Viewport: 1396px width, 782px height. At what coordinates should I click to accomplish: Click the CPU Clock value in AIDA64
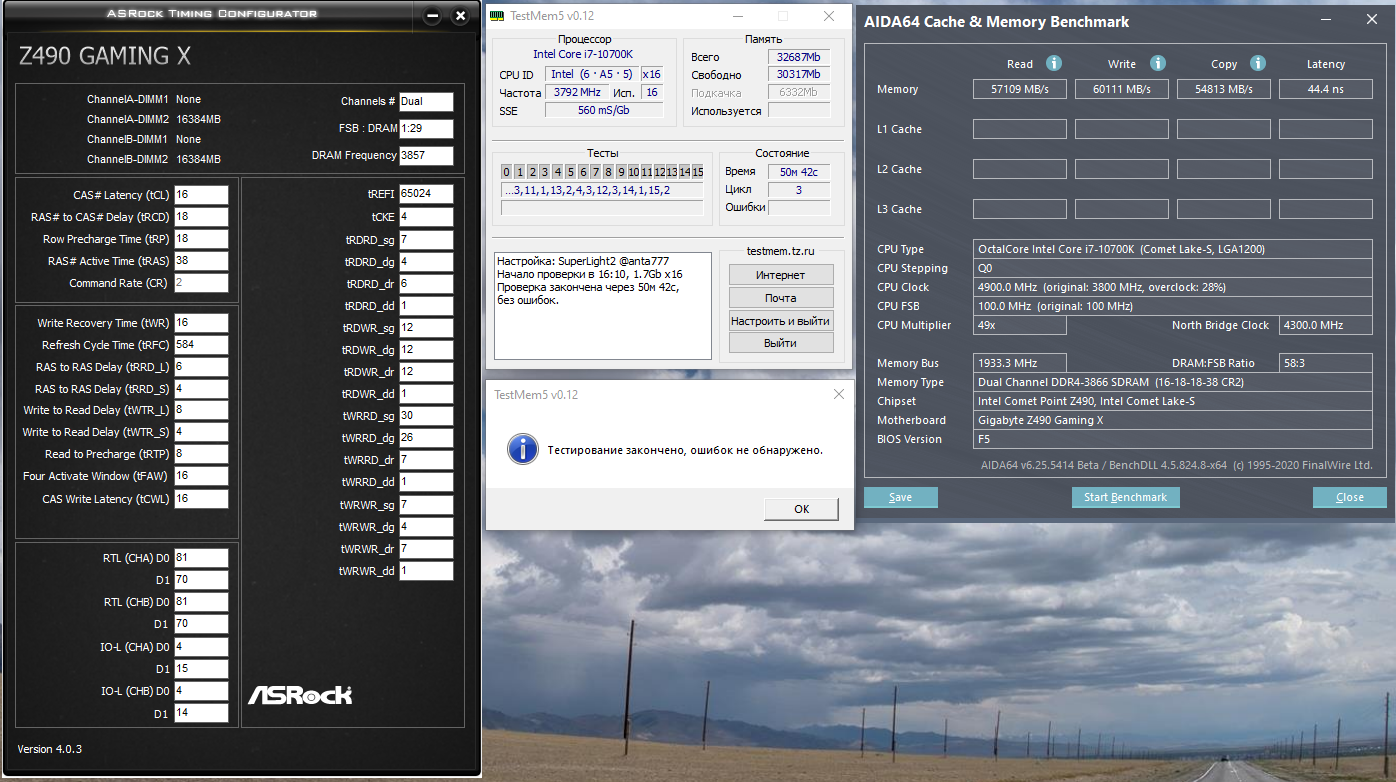(x=1175, y=287)
